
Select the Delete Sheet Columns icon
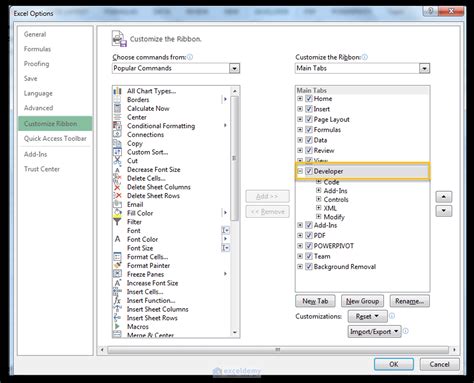coord(117,187)
